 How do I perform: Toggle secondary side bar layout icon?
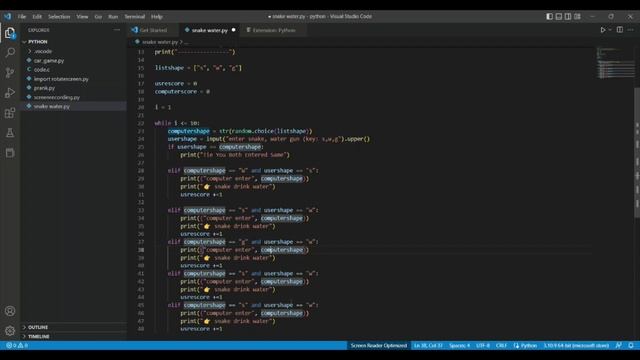click(568, 16)
